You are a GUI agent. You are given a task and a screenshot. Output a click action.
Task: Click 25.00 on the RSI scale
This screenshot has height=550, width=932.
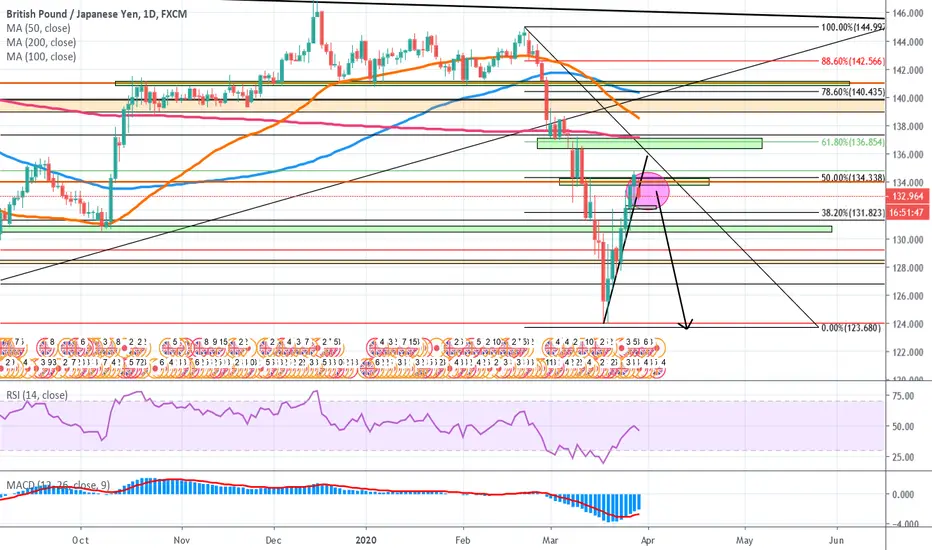903,457
